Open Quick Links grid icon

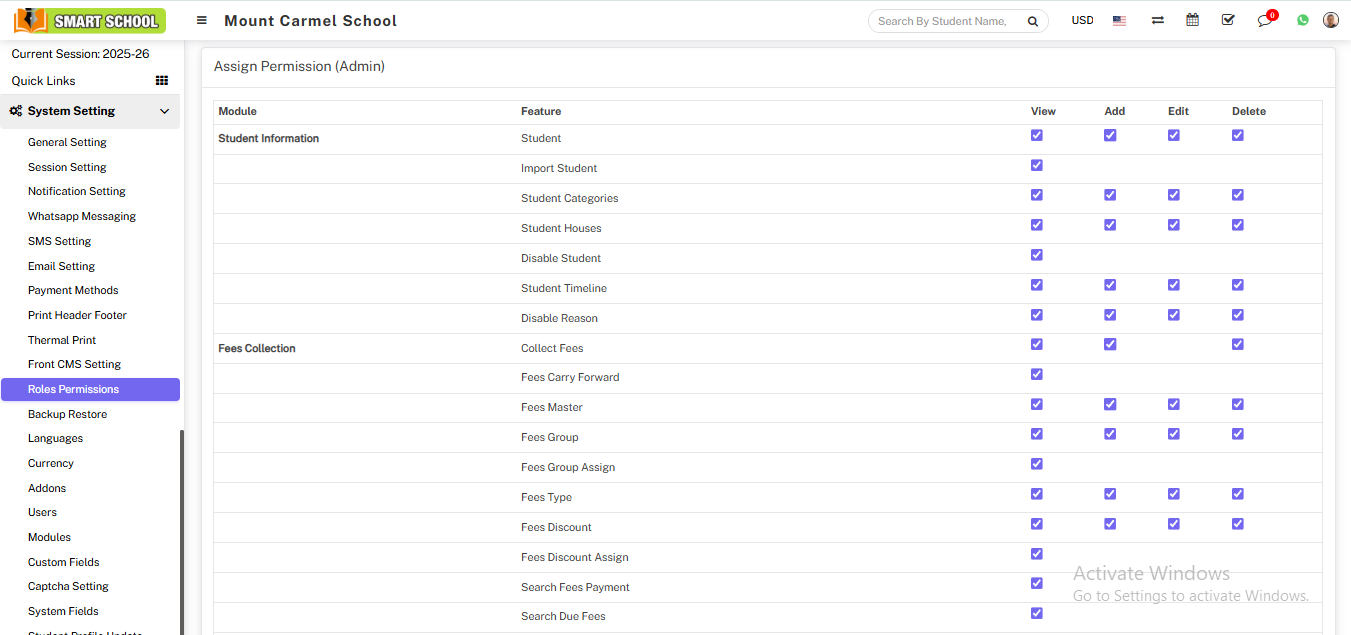click(162, 81)
